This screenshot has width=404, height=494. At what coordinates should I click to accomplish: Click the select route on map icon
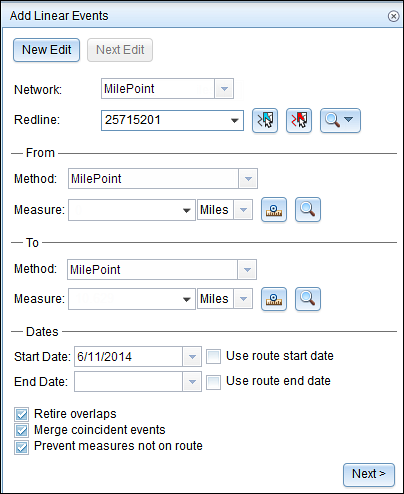point(265,120)
